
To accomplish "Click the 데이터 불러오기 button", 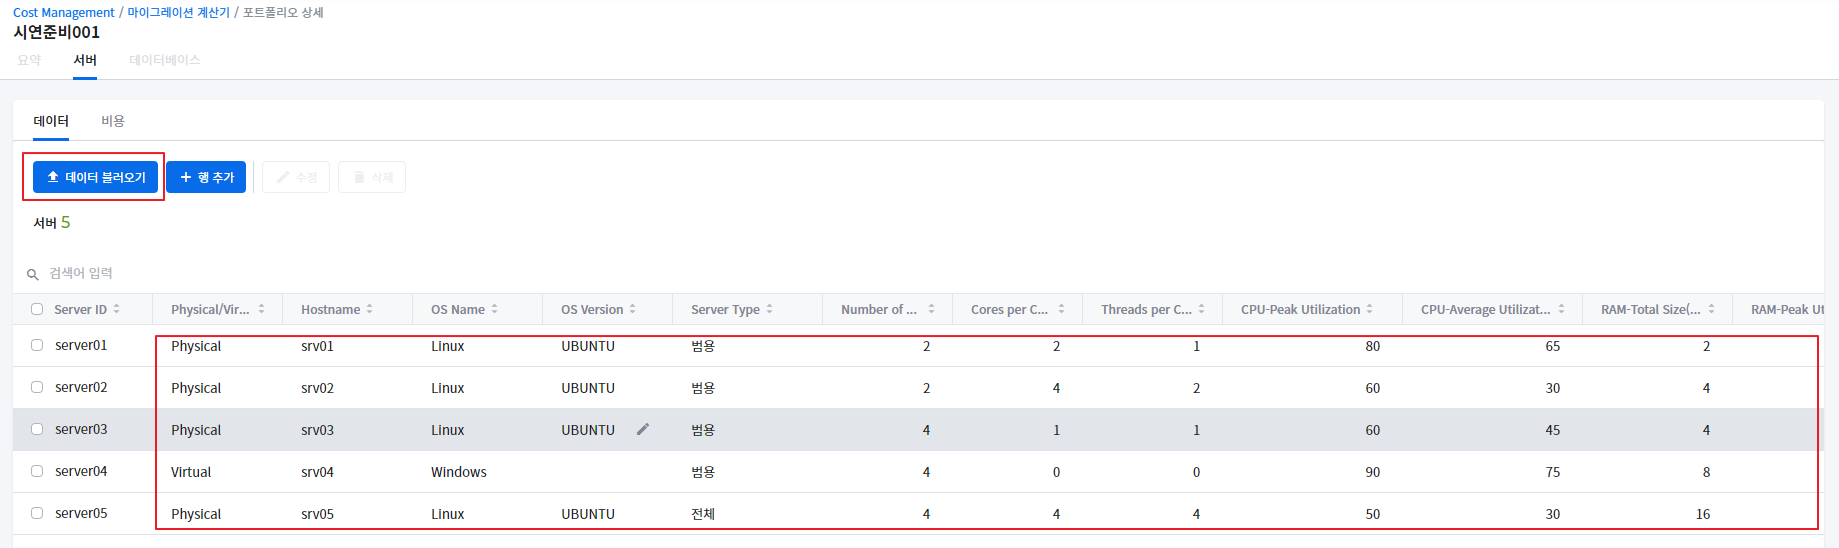I will coord(96,177).
